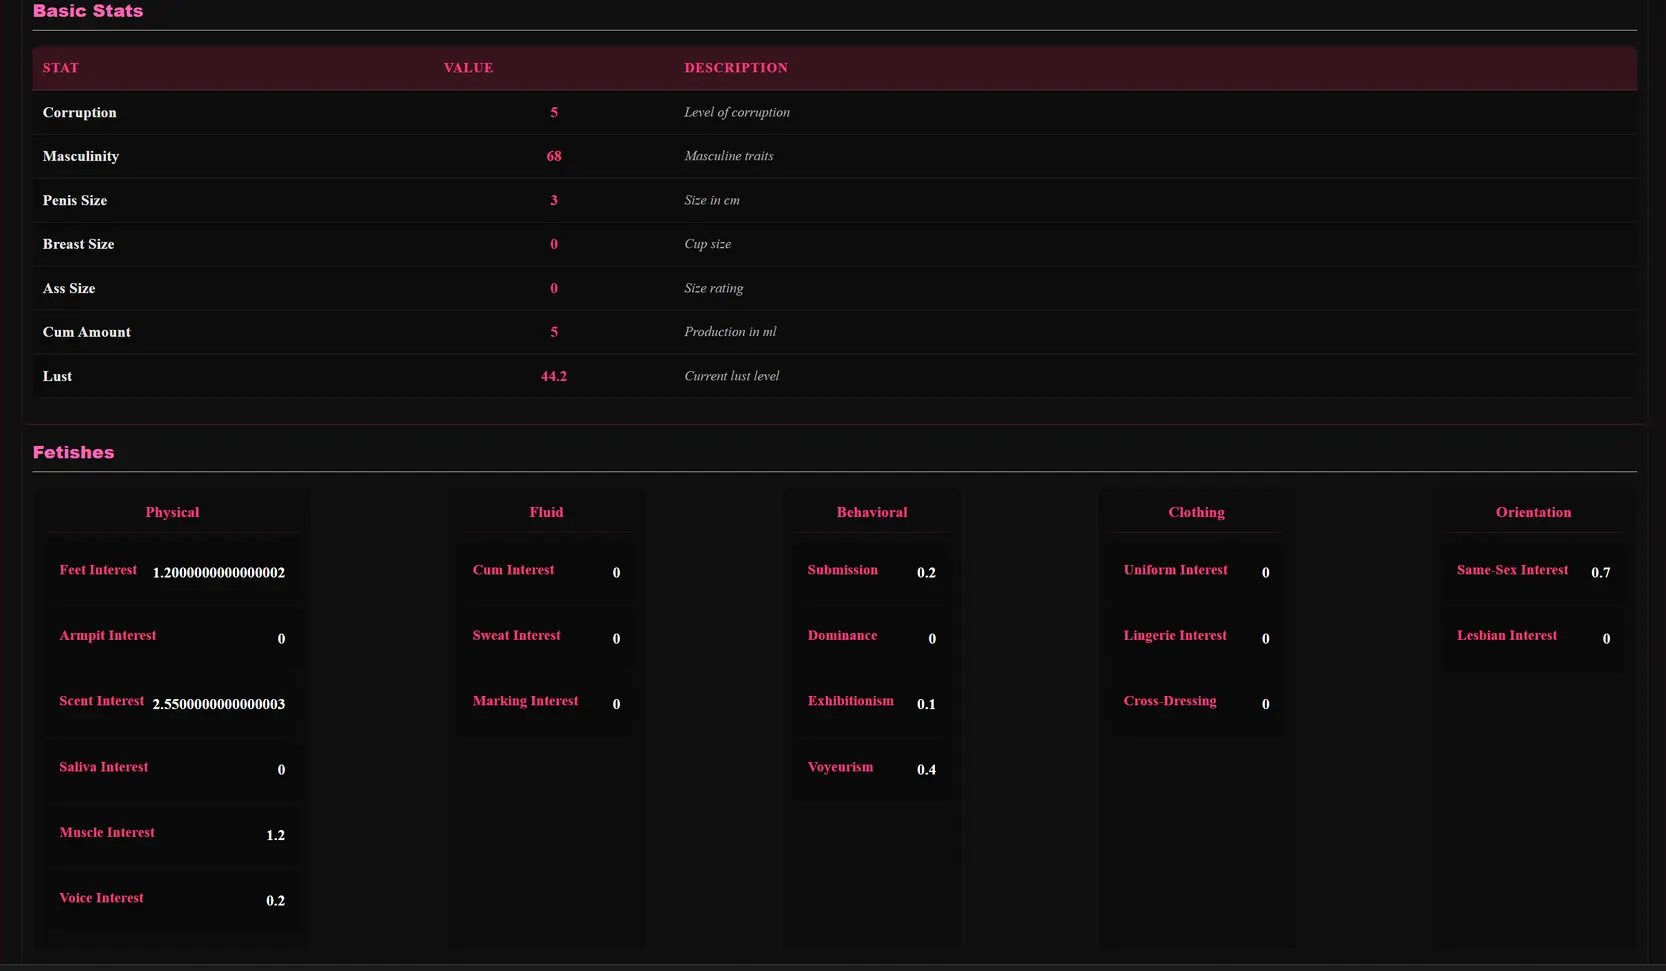1666x971 pixels.
Task: Select the Voyeurism stat card
Action: pyautogui.click(x=871, y=768)
